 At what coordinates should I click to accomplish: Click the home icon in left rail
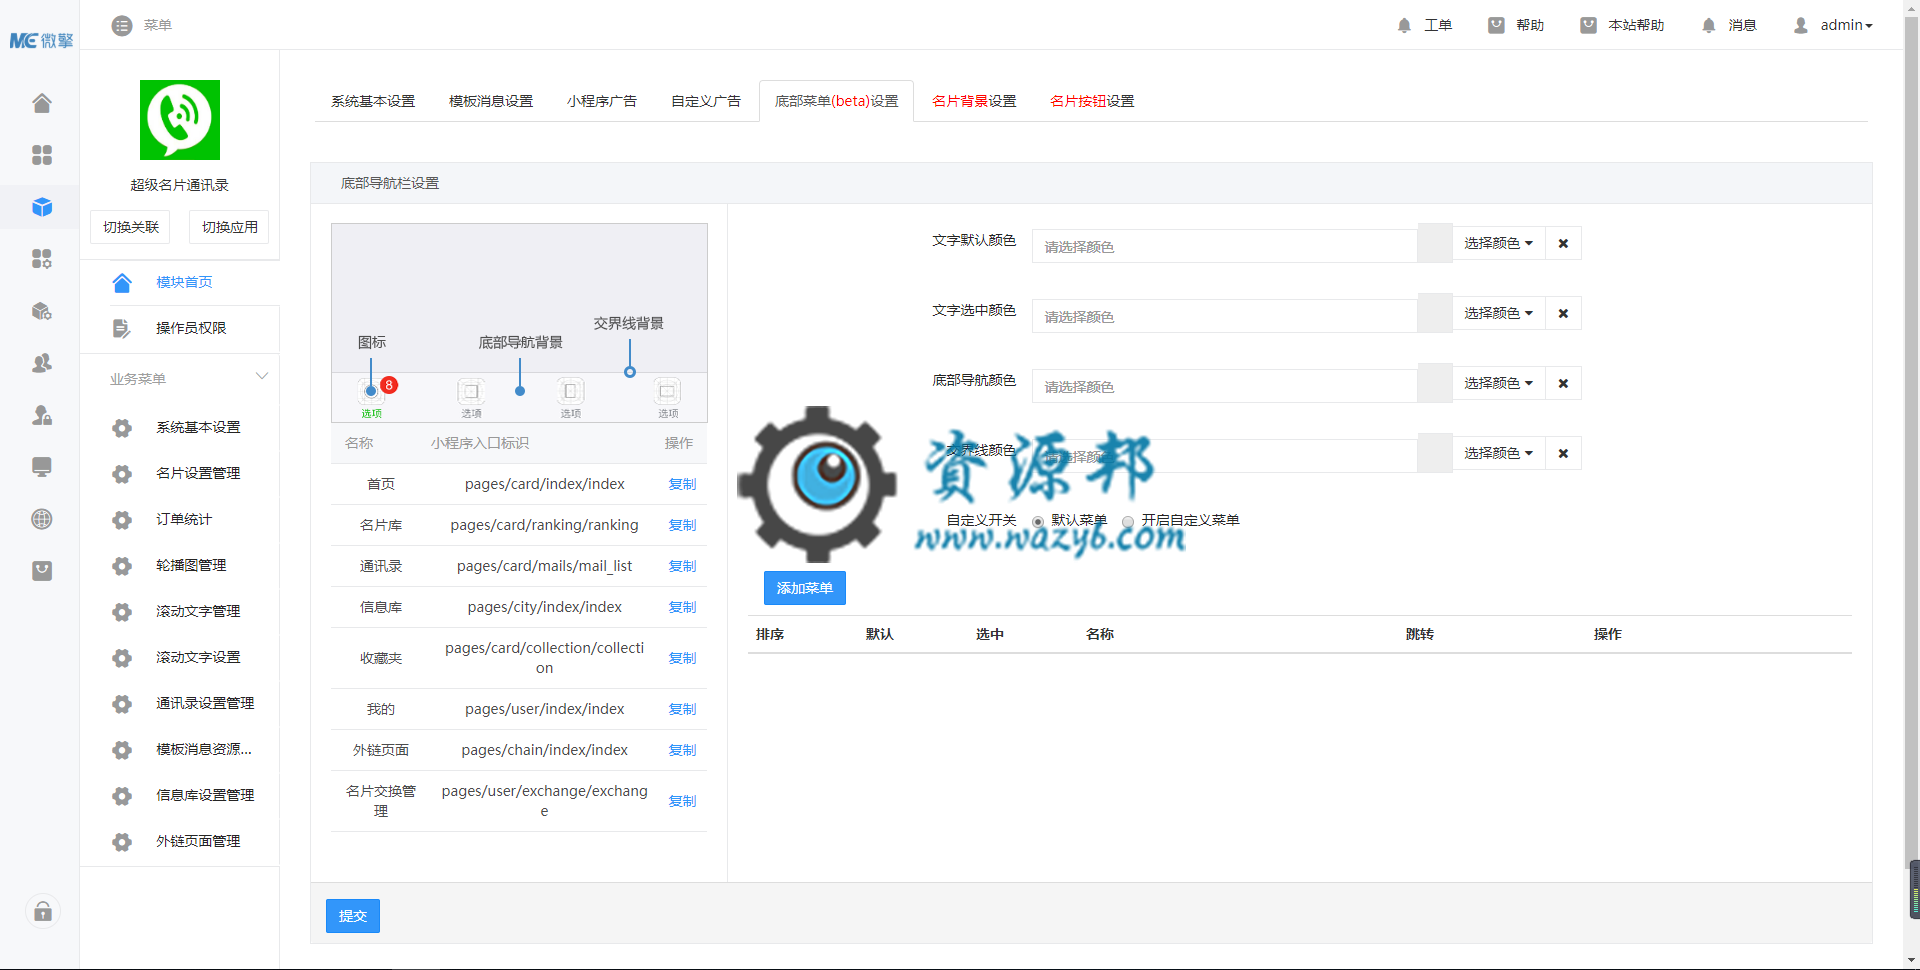[42, 103]
